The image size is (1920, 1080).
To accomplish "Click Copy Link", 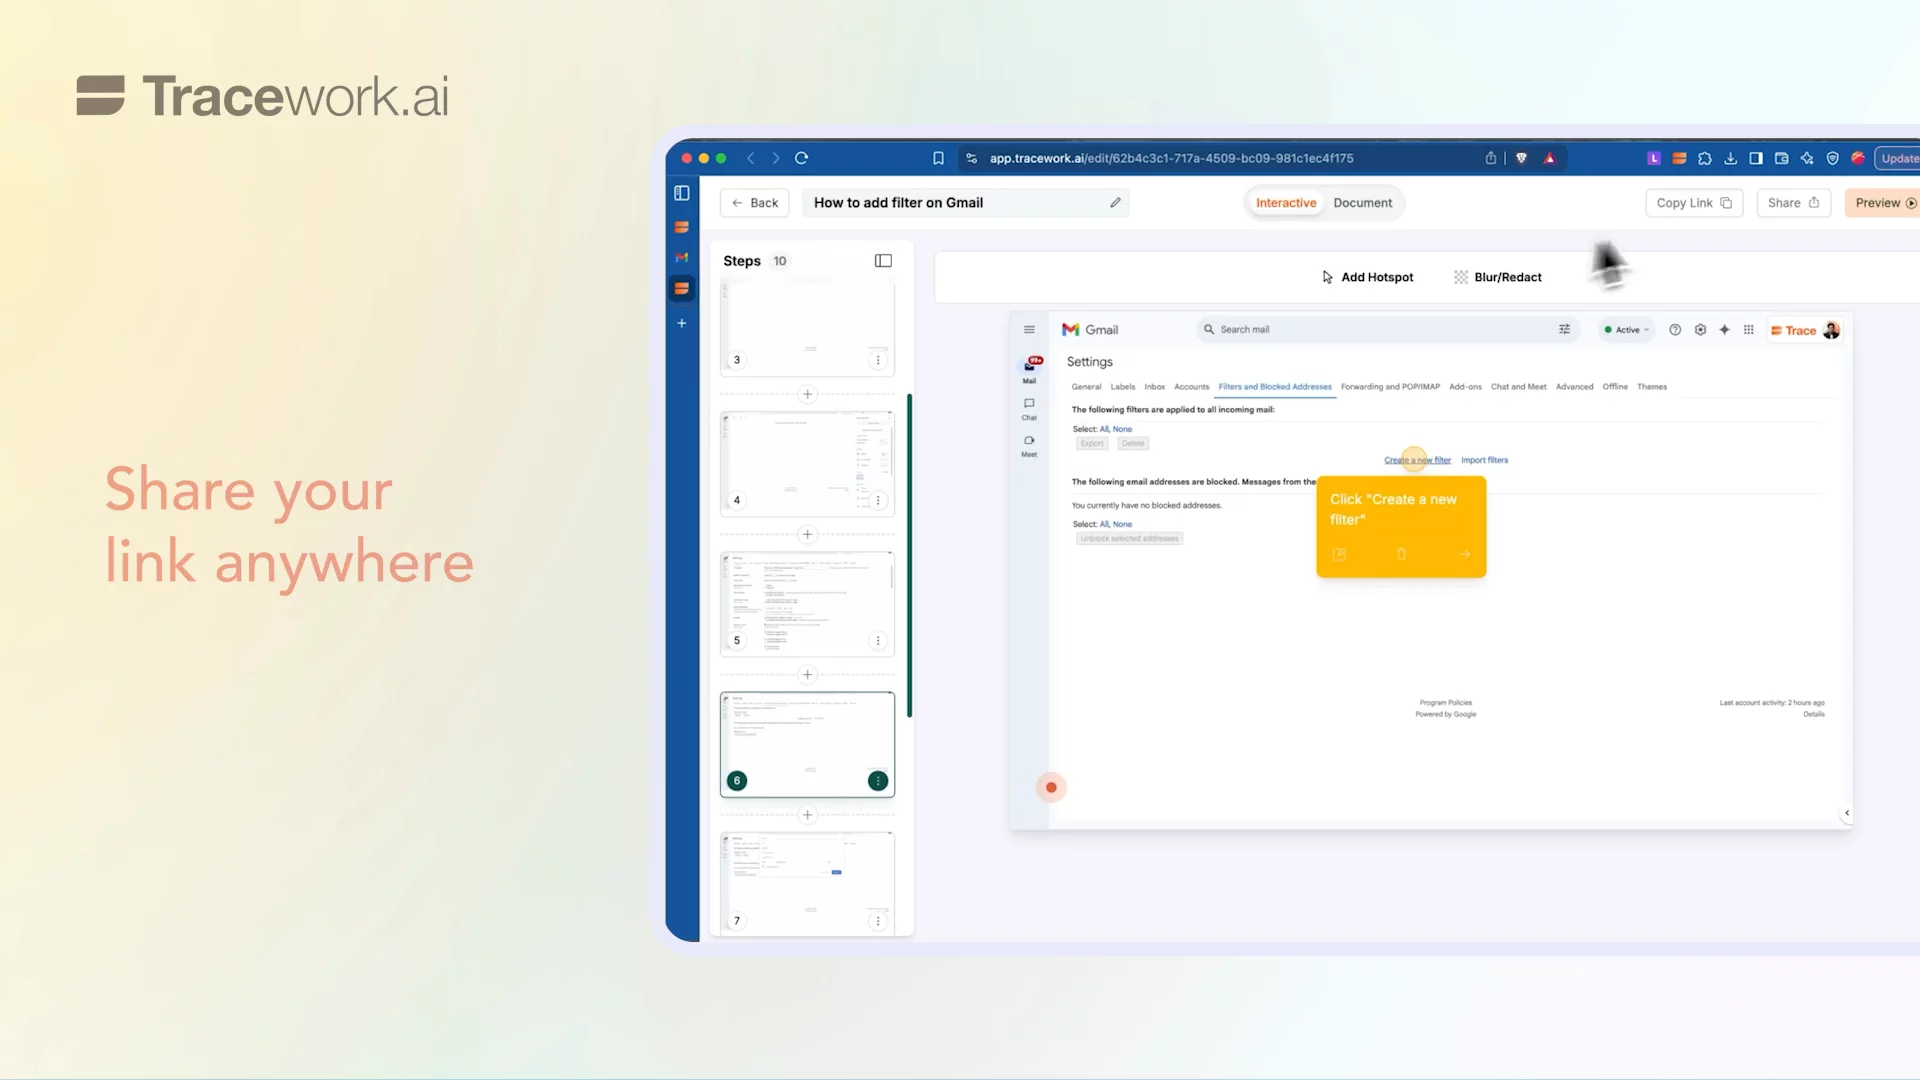I will click(1694, 202).
